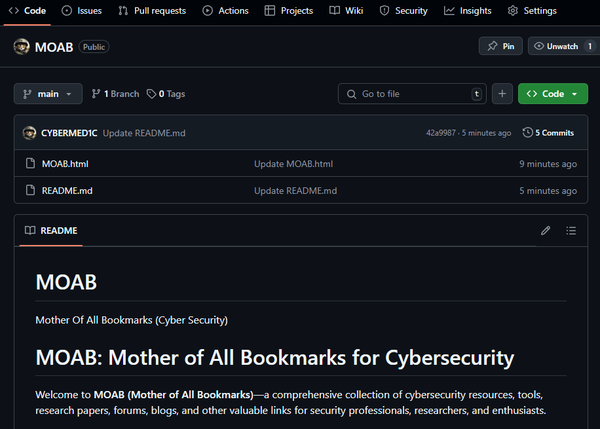
Task: Switch to the Pull requests tab
Action: (151, 11)
